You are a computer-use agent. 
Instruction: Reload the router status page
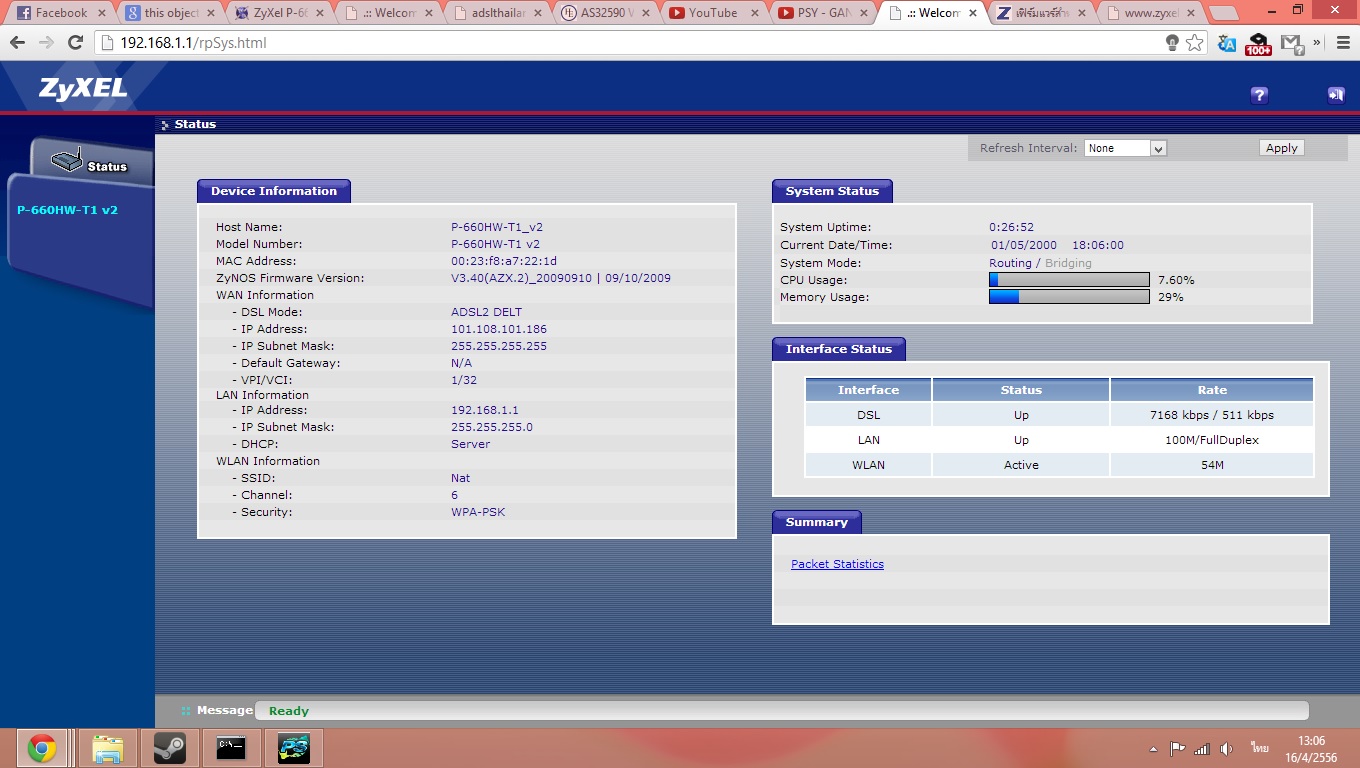tap(75, 43)
